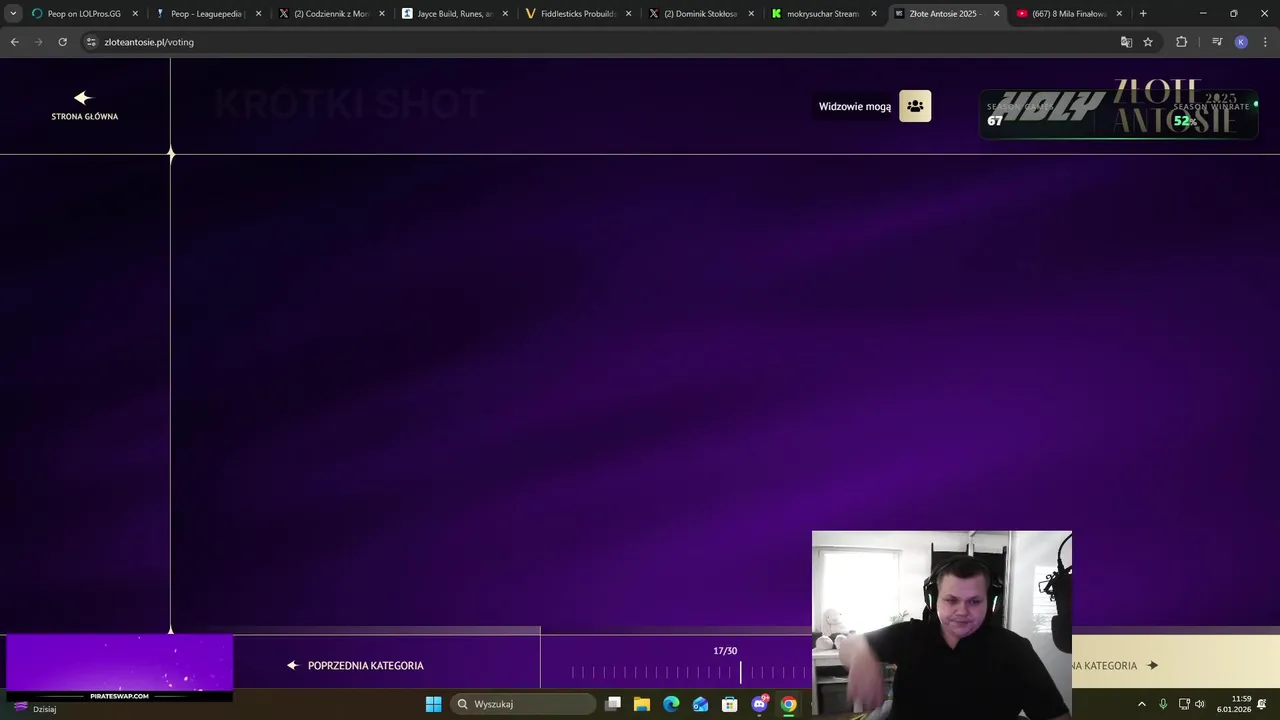Go to the next kategoria arrow
Screen dimensions: 1280x720
click(x=1152, y=665)
